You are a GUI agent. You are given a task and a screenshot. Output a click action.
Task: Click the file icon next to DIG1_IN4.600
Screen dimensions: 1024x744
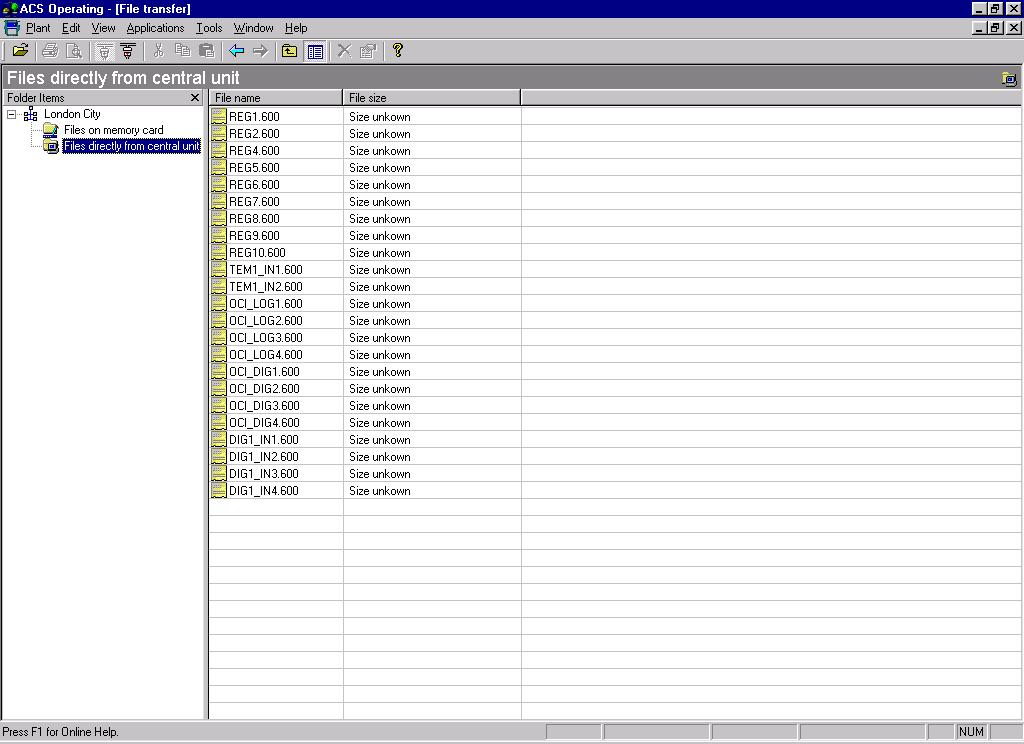219,491
